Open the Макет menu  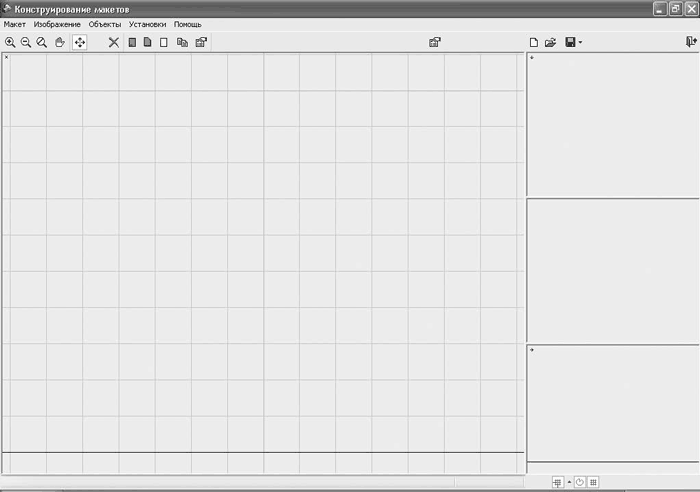click(x=14, y=25)
